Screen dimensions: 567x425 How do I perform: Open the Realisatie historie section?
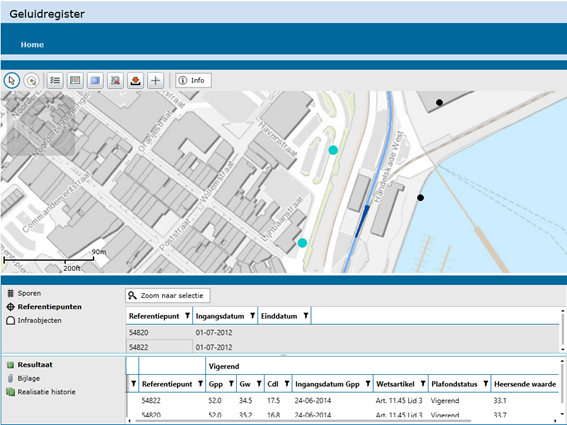tap(47, 392)
